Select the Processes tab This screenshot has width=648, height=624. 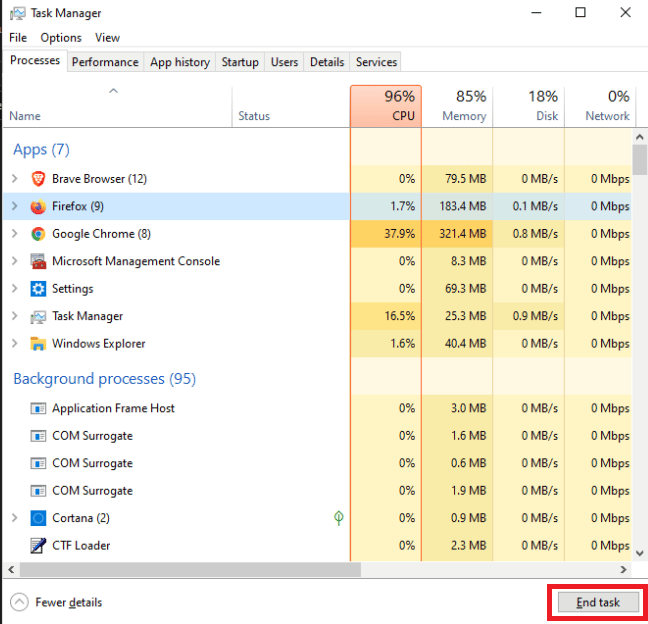(x=35, y=61)
